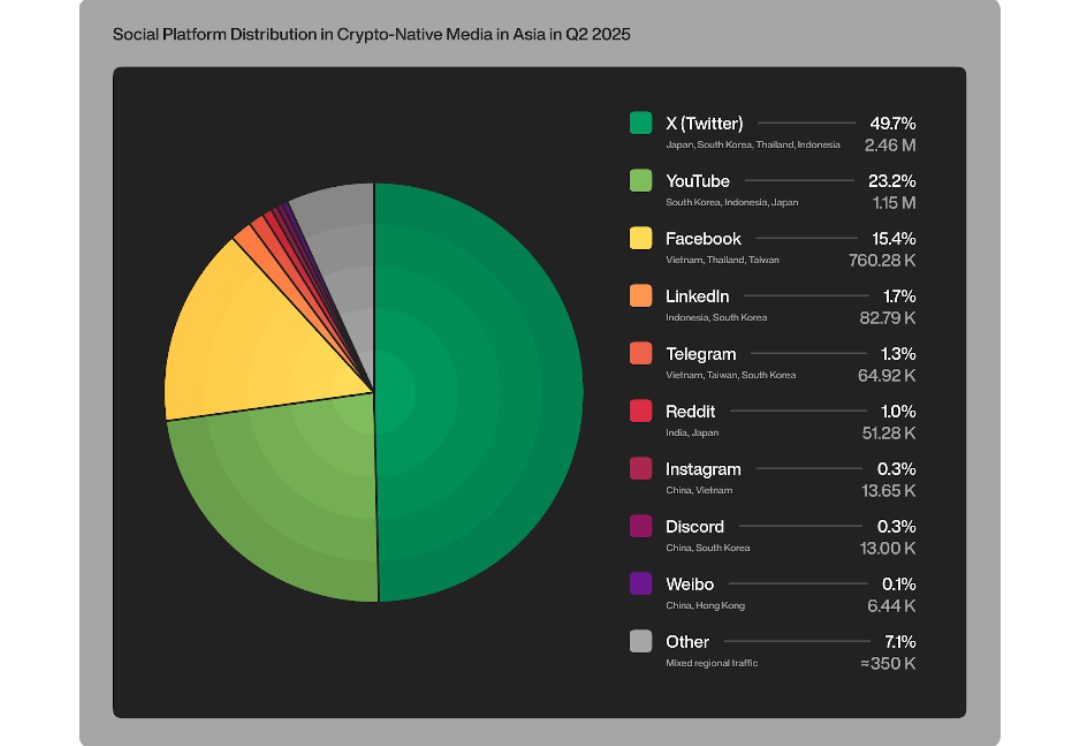Click the light green YouTube legend swatch
Screen dimensions: 1080x746
[x=641, y=181]
